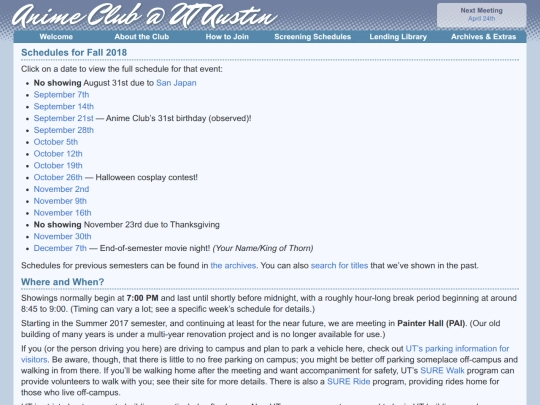This screenshot has width=540, height=405.
Task: Click 'Painter Hall (PAI)' bold text
Action: (x=431, y=323)
